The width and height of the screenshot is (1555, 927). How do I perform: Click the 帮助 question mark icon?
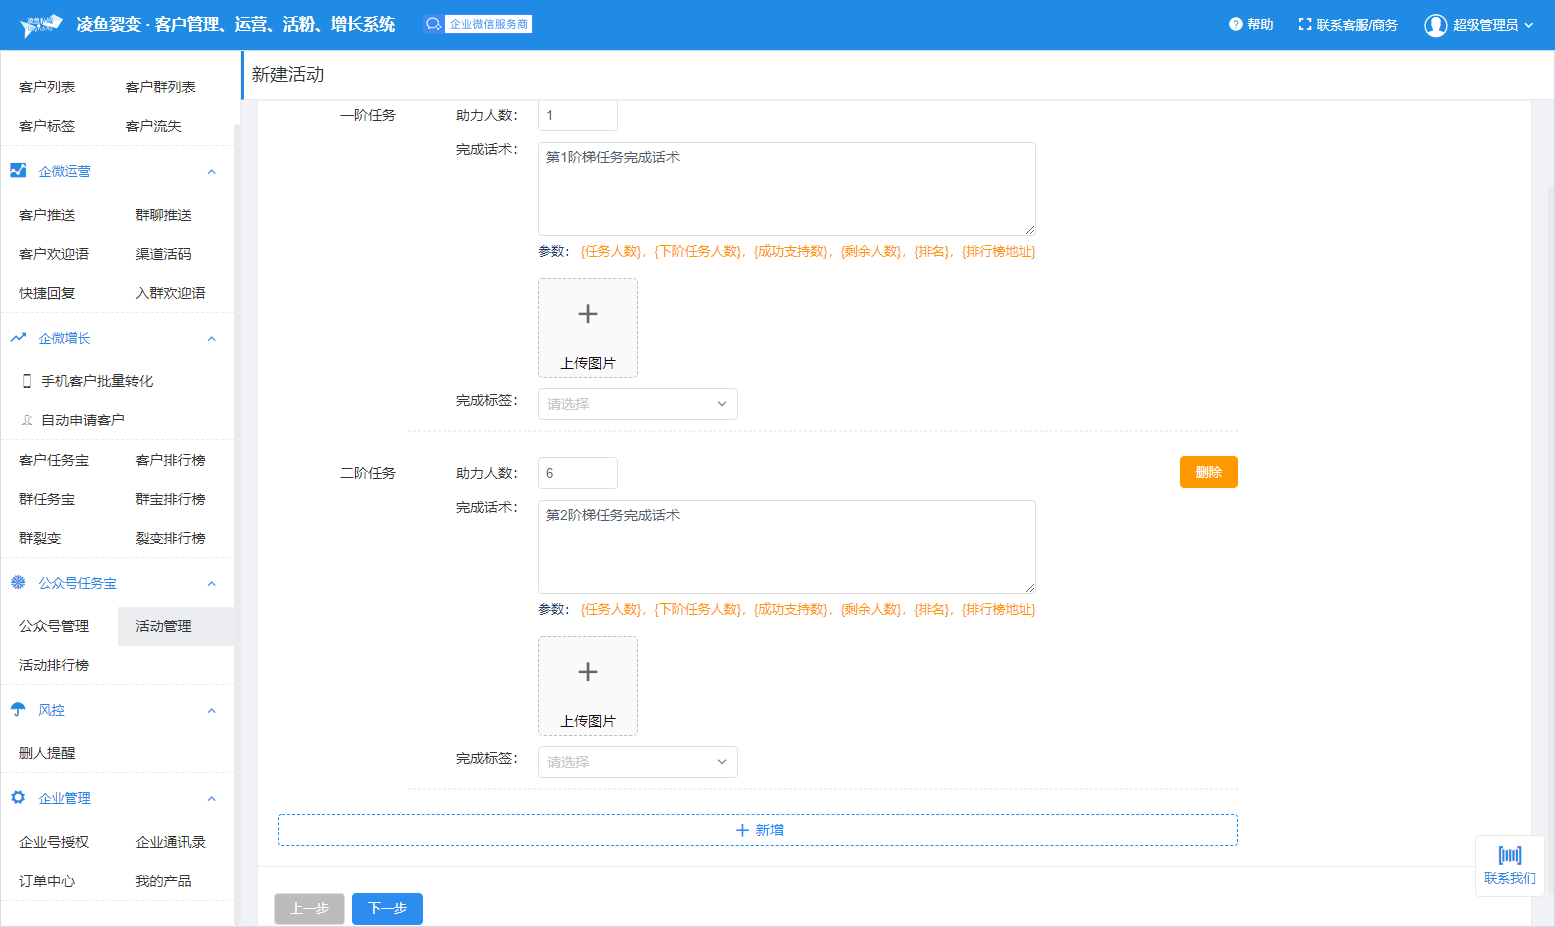1235,24
